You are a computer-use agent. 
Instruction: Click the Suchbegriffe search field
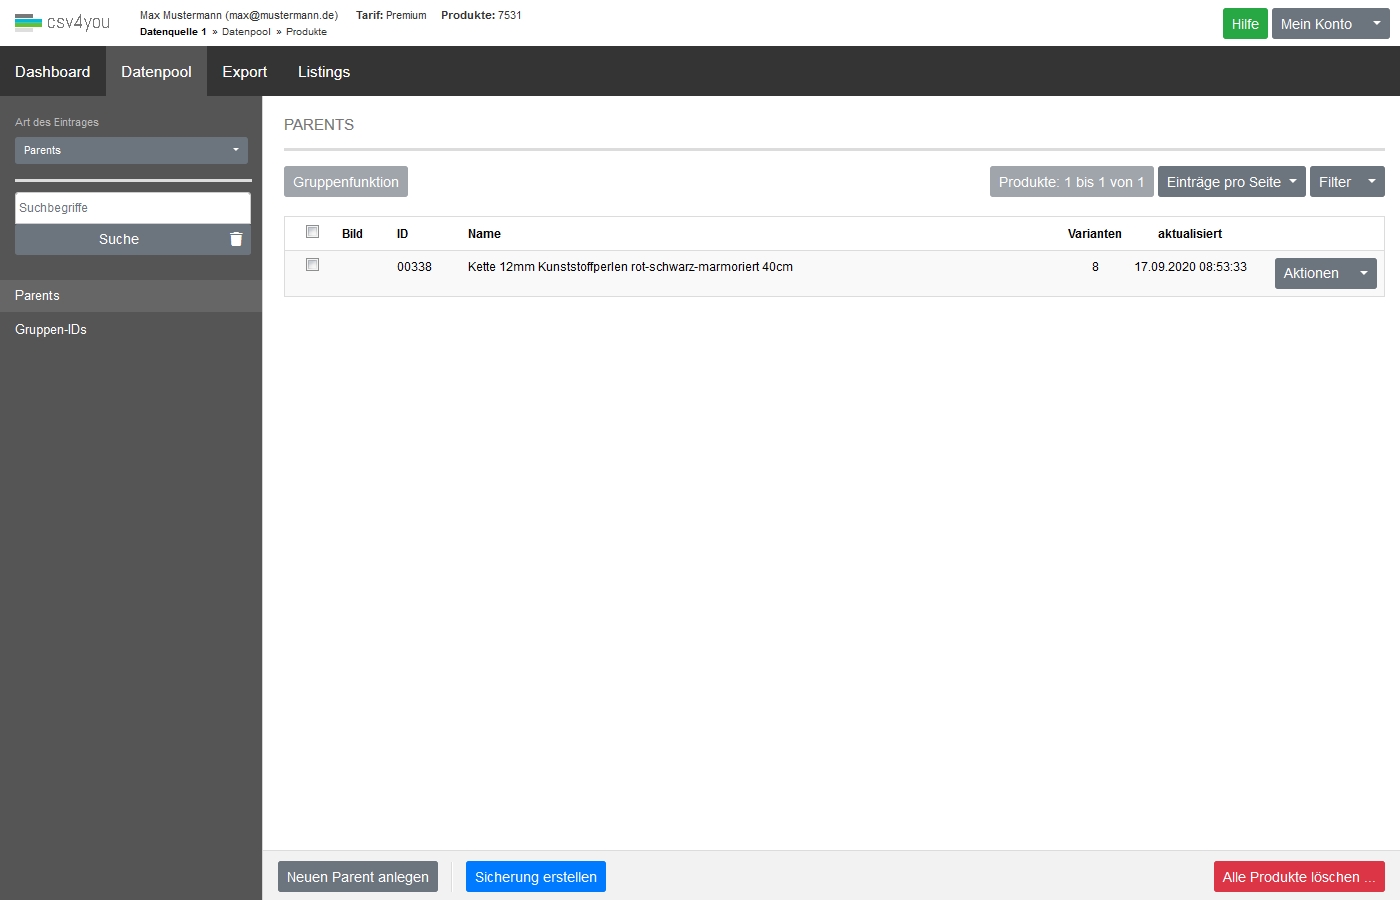click(132, 208)
